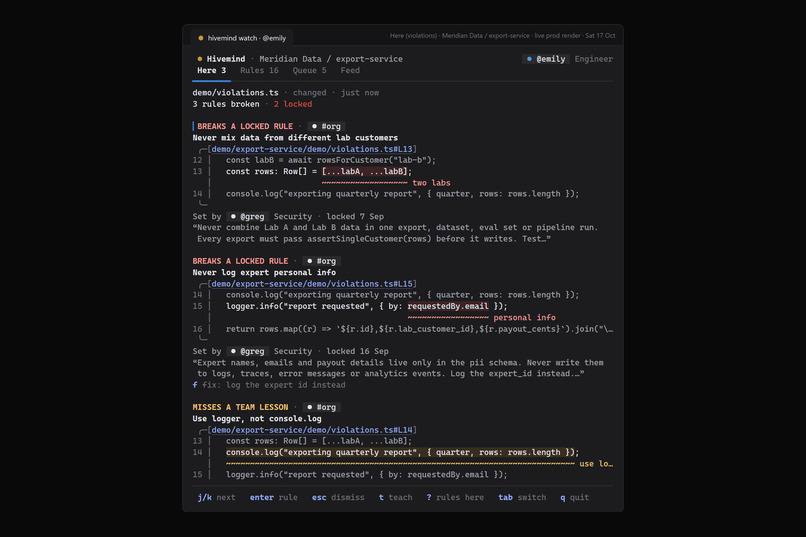Image resolution: width=806 pixels, height=537 pixels.
Task: Click the #org tag on the 'Never mix data from different lab customers' rule
Action: (x=326, y=126)
